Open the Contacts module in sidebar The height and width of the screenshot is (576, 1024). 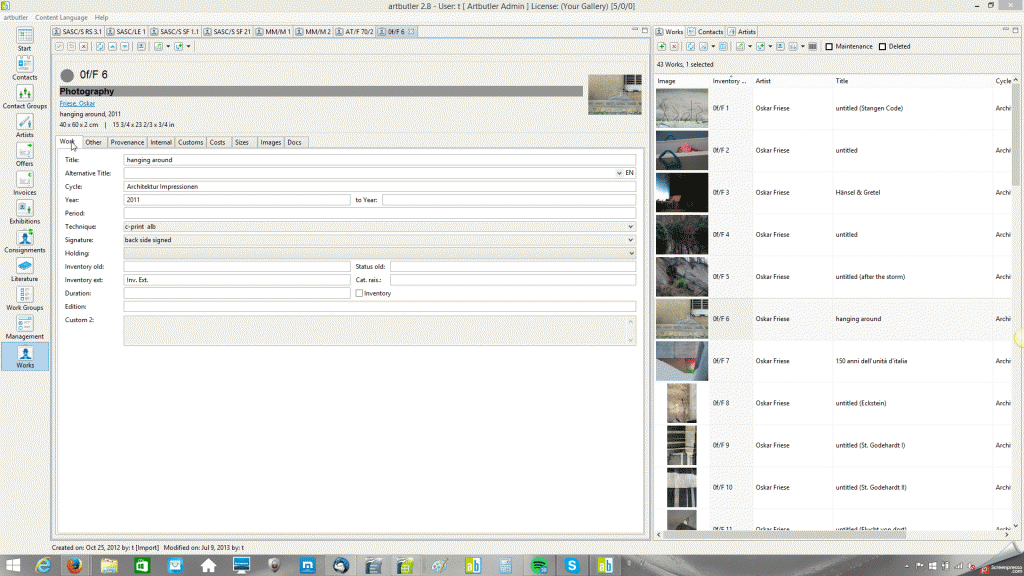coord(24,68)
